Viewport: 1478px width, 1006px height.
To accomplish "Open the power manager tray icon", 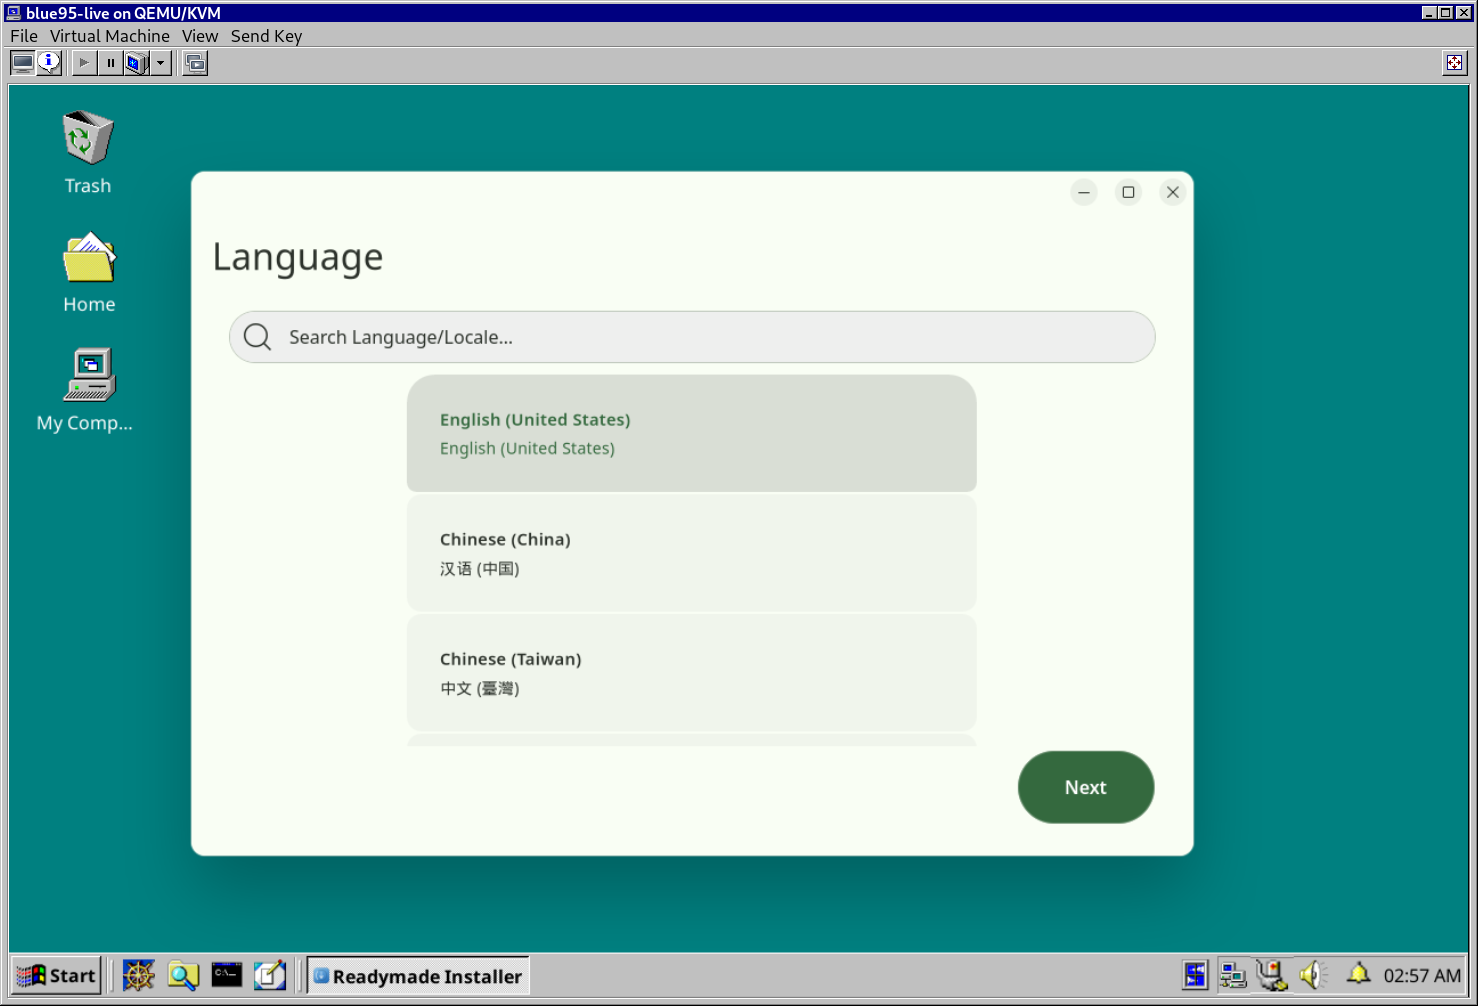I will [1272, 975].
